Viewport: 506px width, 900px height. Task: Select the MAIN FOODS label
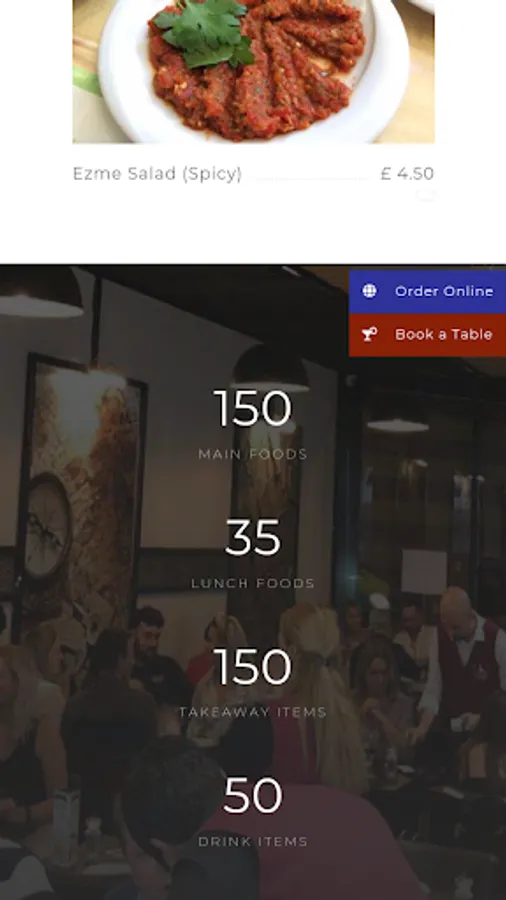coord(253,454)
